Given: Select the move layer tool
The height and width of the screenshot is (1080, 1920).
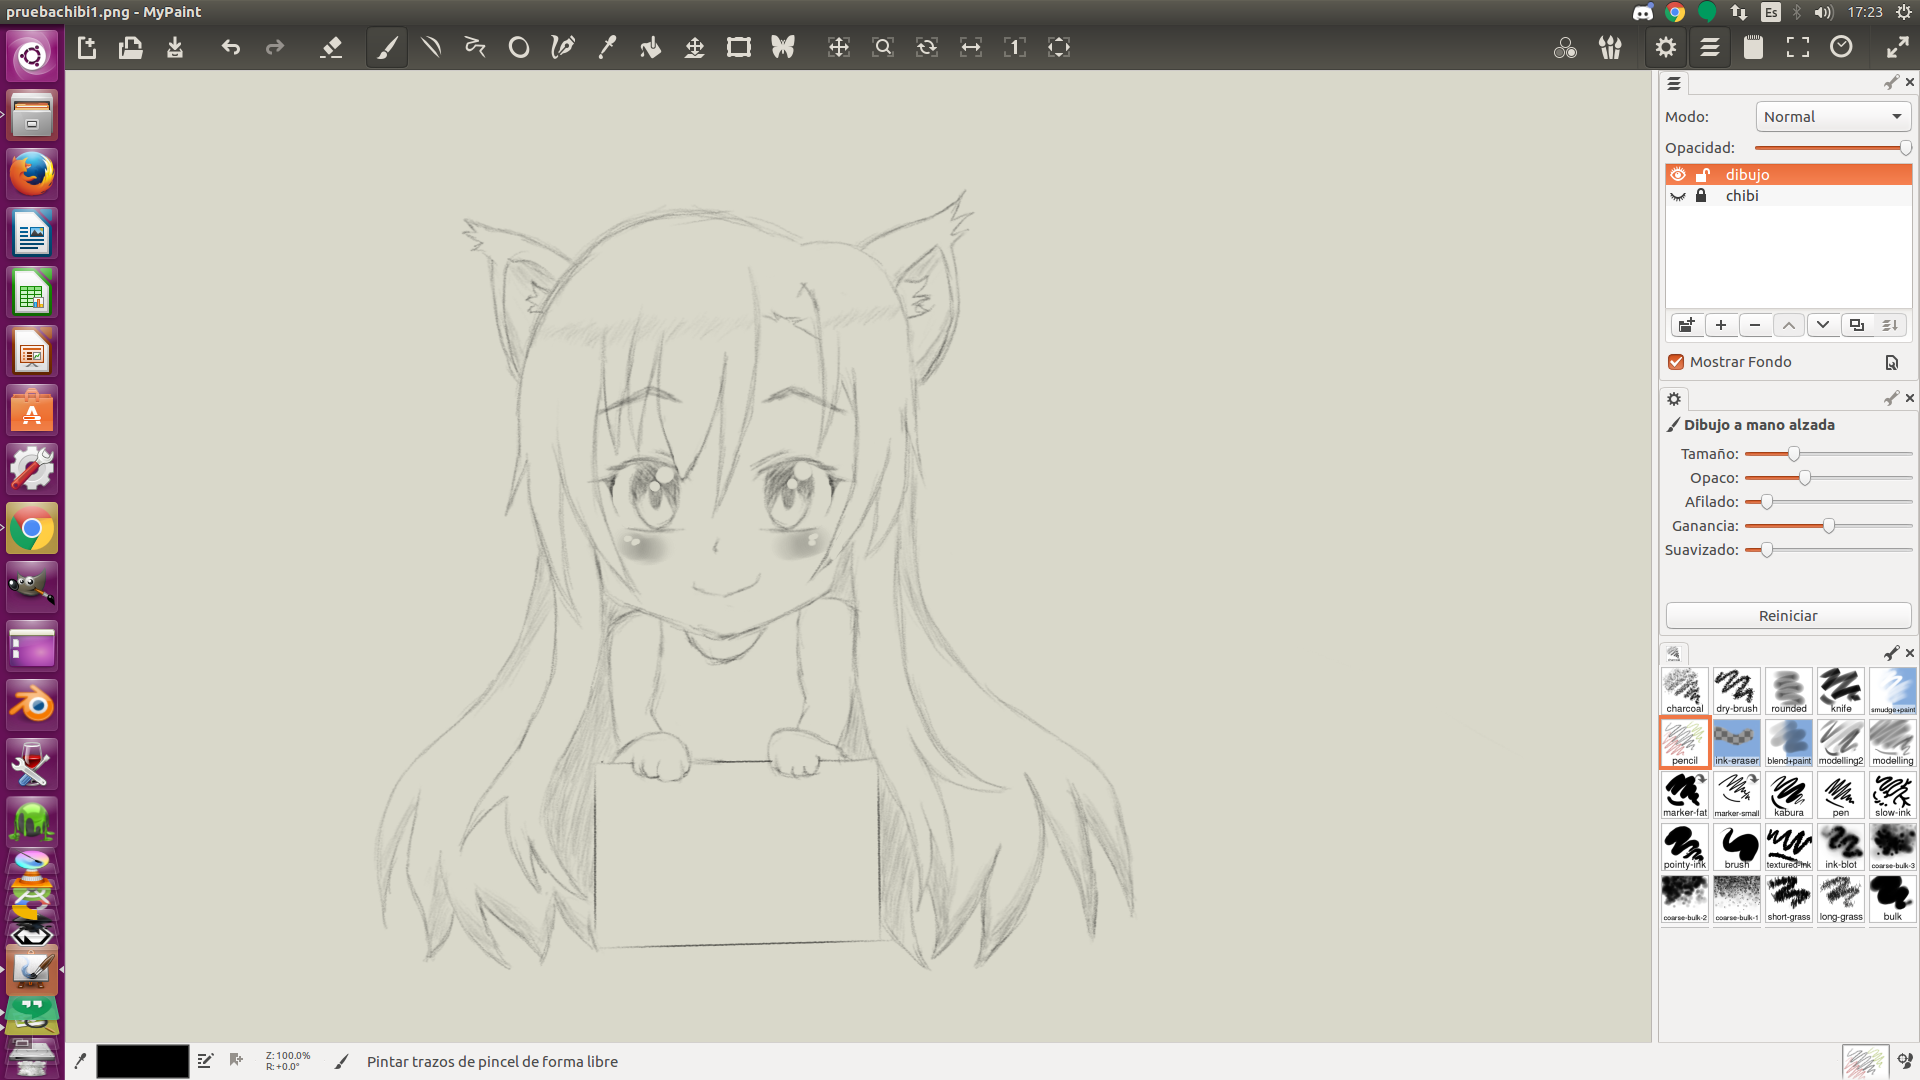Looking at the screenshot, I should pyautogui.click(x=695, y=47).
